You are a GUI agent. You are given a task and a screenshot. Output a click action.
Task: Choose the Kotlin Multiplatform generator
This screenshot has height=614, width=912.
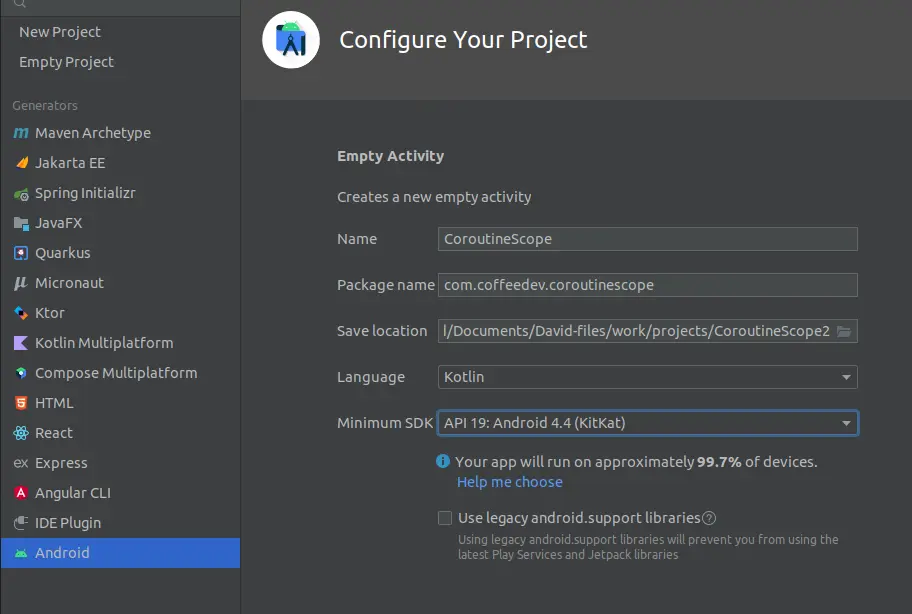pos(120,343)
